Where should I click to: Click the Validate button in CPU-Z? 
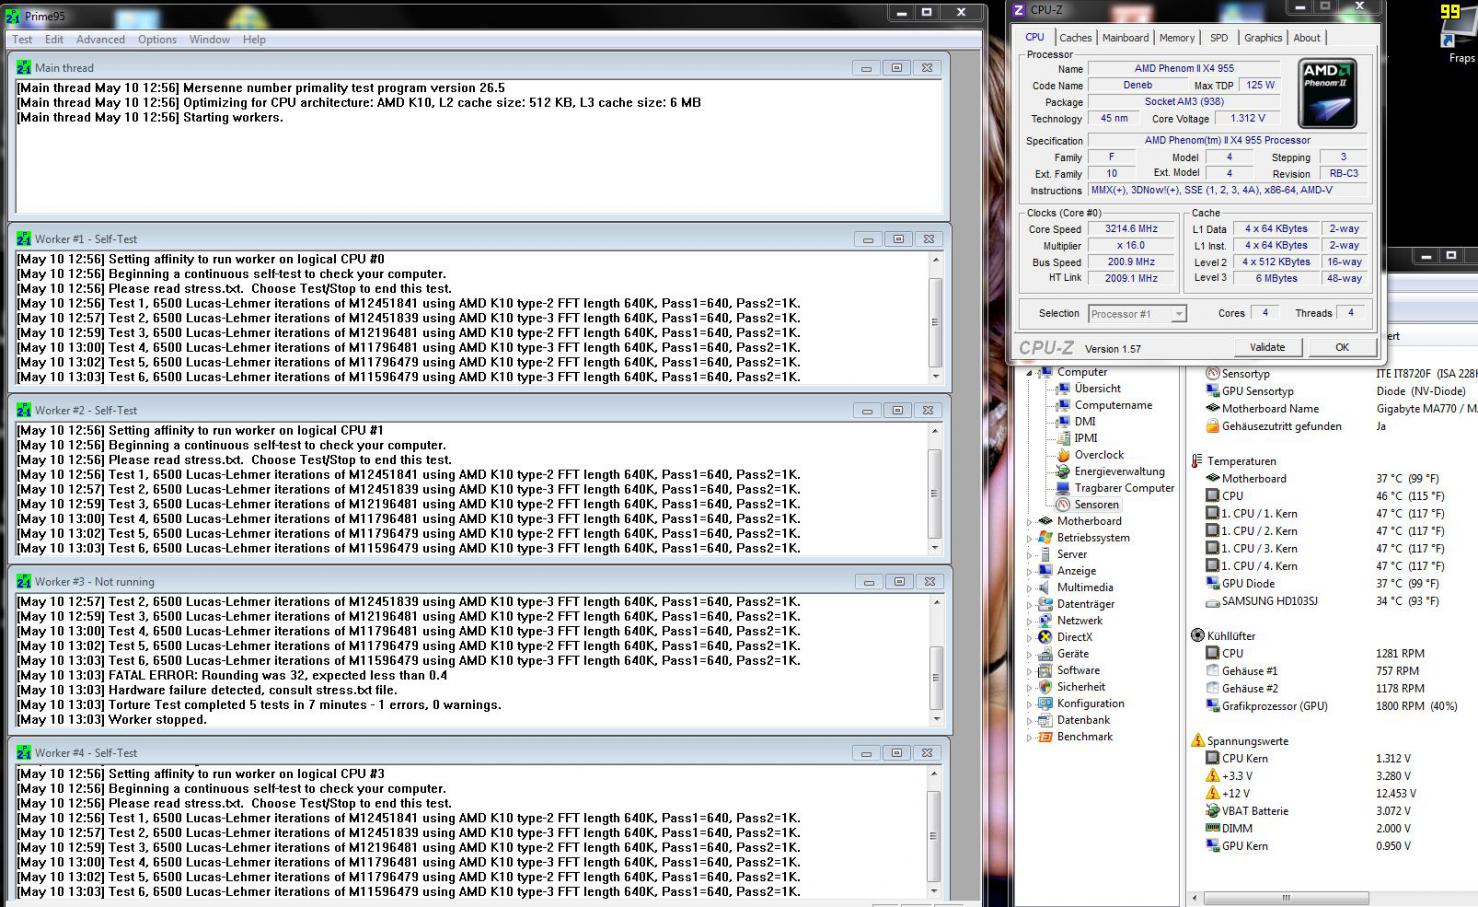(x=1267, y=347)
